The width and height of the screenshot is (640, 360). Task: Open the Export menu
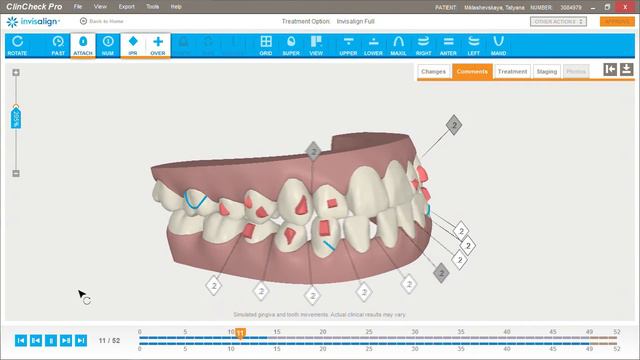coord(127,7)
